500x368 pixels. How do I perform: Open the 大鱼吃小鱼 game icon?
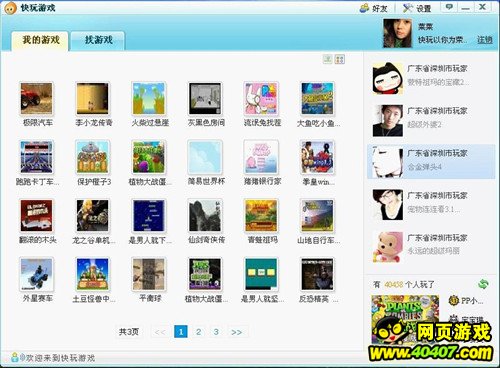[317, 99]
